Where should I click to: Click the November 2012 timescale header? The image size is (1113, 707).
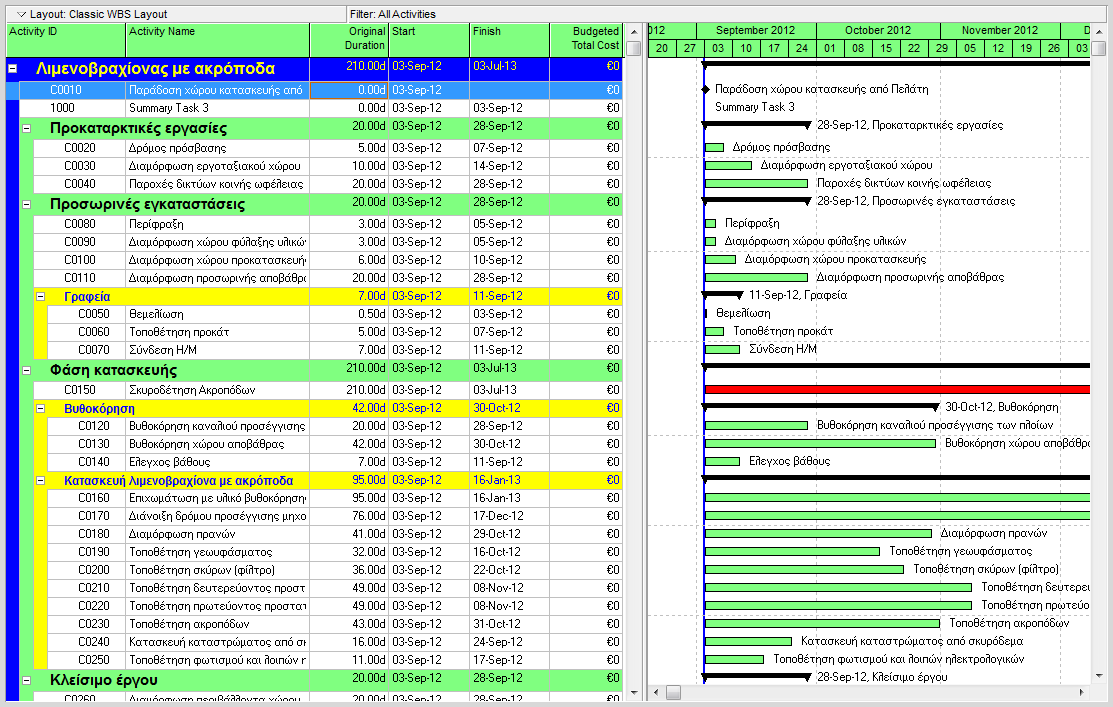click(1000, 31)
